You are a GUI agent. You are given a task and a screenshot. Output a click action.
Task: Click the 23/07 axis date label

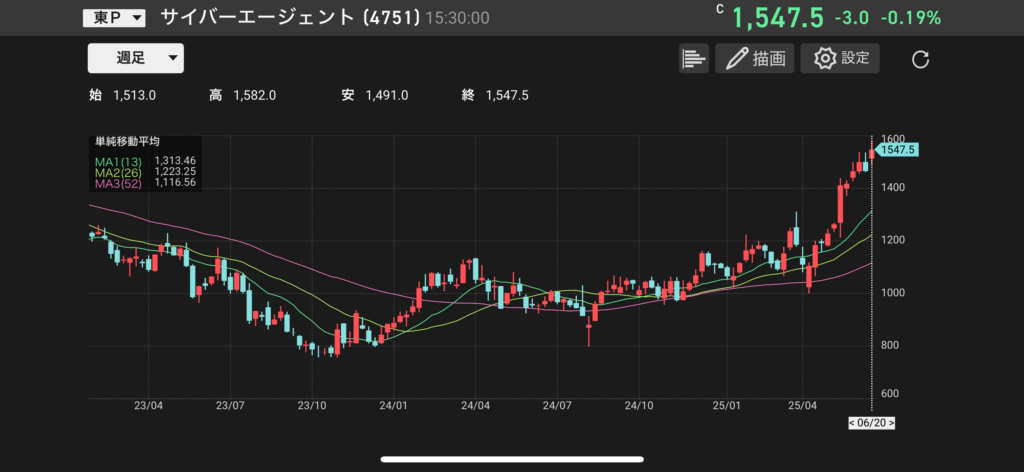[x=229, y=405]
